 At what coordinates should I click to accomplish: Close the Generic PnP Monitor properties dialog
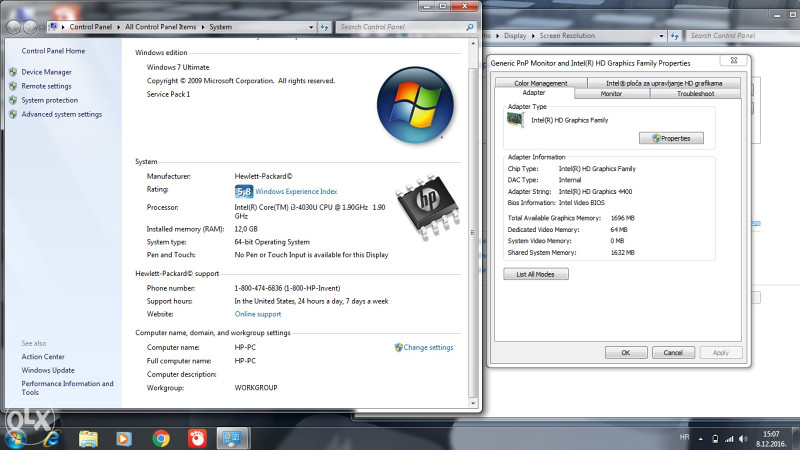[734, 60]
